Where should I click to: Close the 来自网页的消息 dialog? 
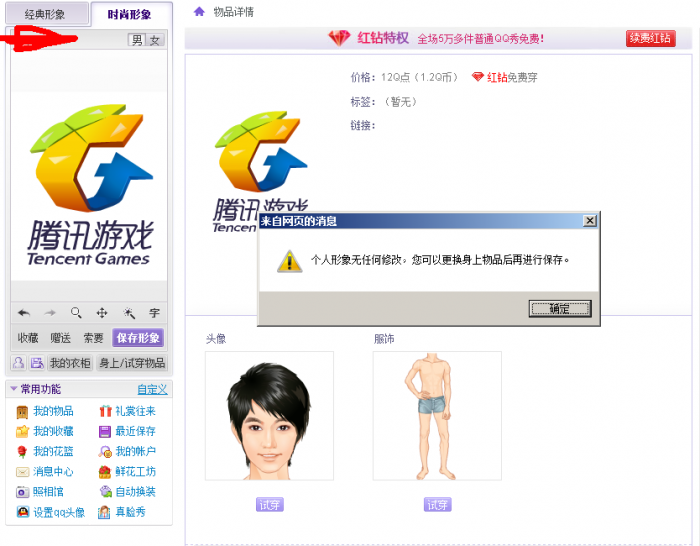point(590,221)
